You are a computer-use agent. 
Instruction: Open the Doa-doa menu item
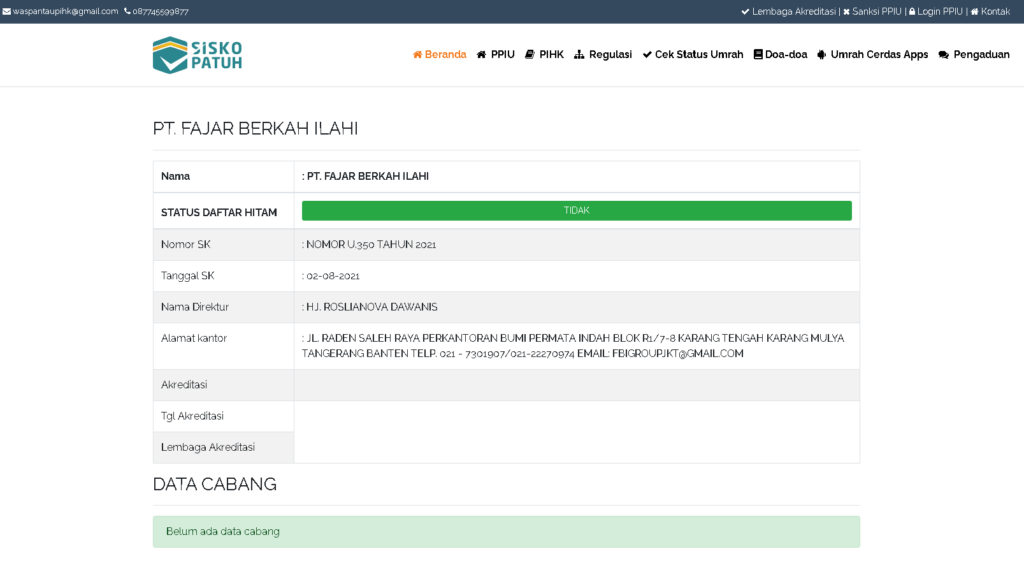(x=786, y=55)
